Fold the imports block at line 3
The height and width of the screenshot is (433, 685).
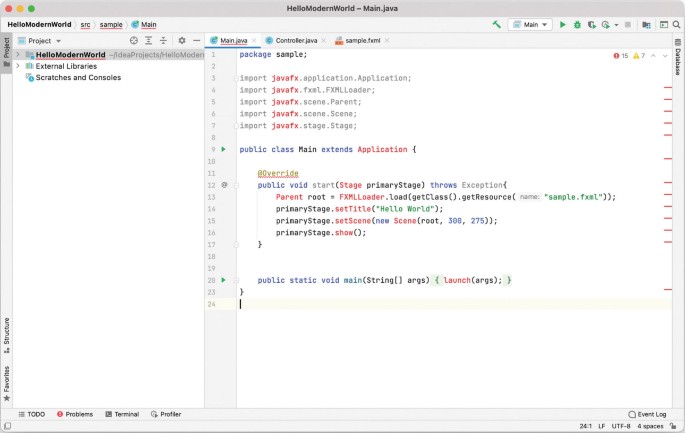click(236, 78)
